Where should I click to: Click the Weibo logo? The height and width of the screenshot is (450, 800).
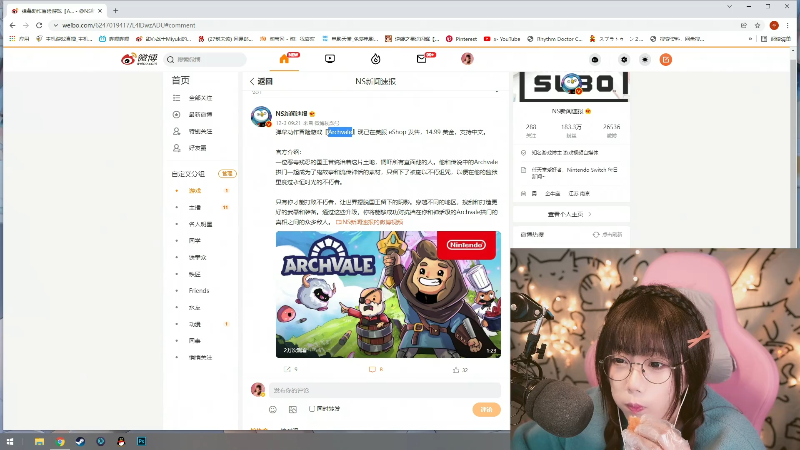(139, 59)
